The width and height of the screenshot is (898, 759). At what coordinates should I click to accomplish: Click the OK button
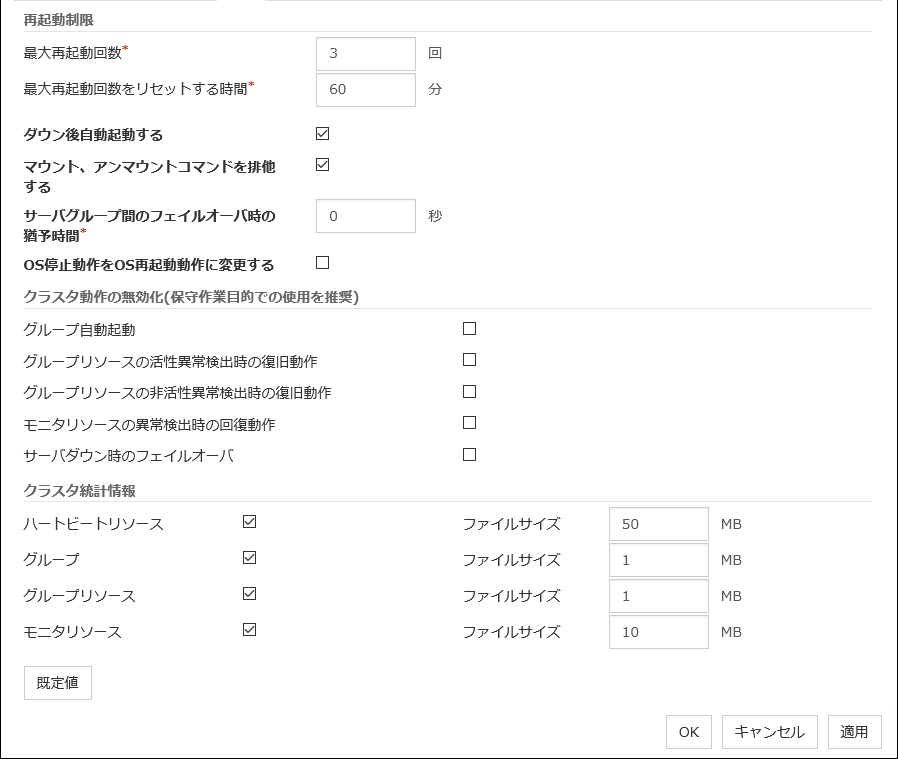688,732
